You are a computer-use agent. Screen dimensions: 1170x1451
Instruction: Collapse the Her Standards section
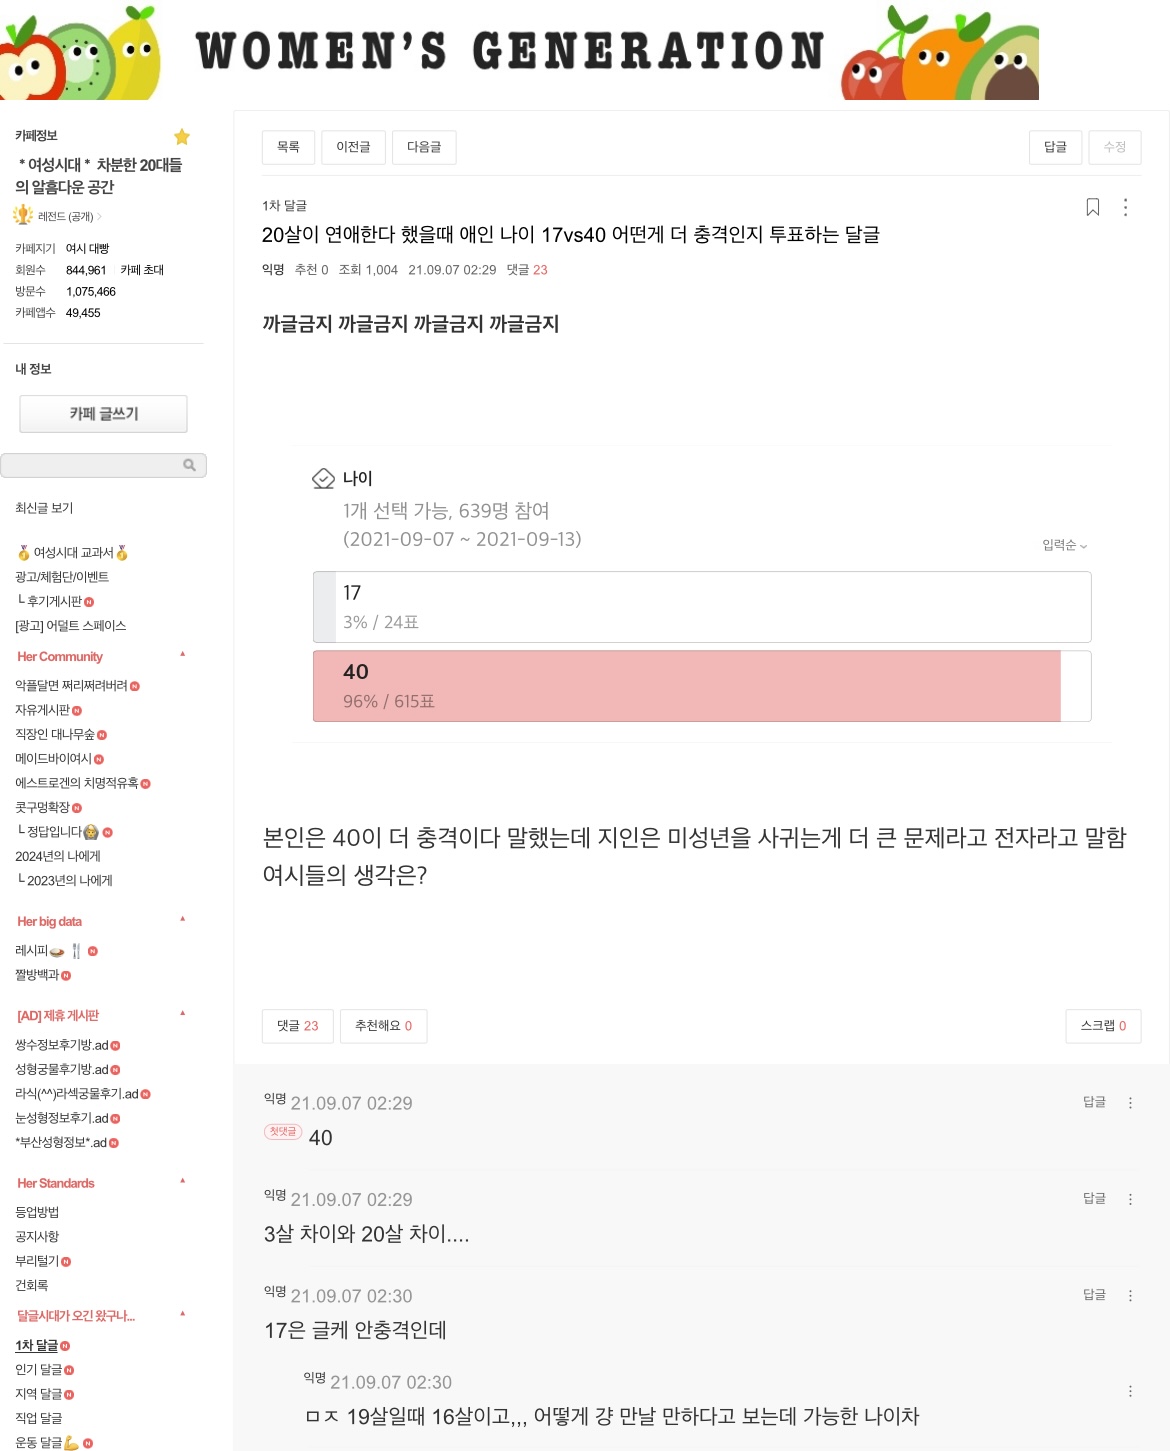pos(183,1182)
